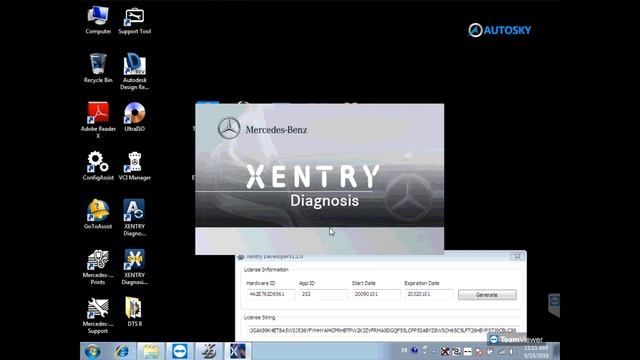Open the Computer desktop icon

[x=98, y=20]
